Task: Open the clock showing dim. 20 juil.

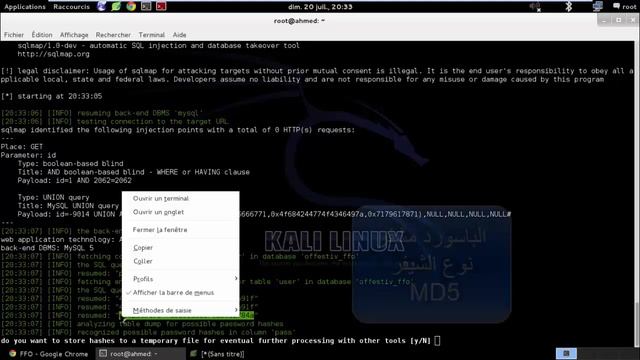Action: pyautogui.click(x=320, y=7)
